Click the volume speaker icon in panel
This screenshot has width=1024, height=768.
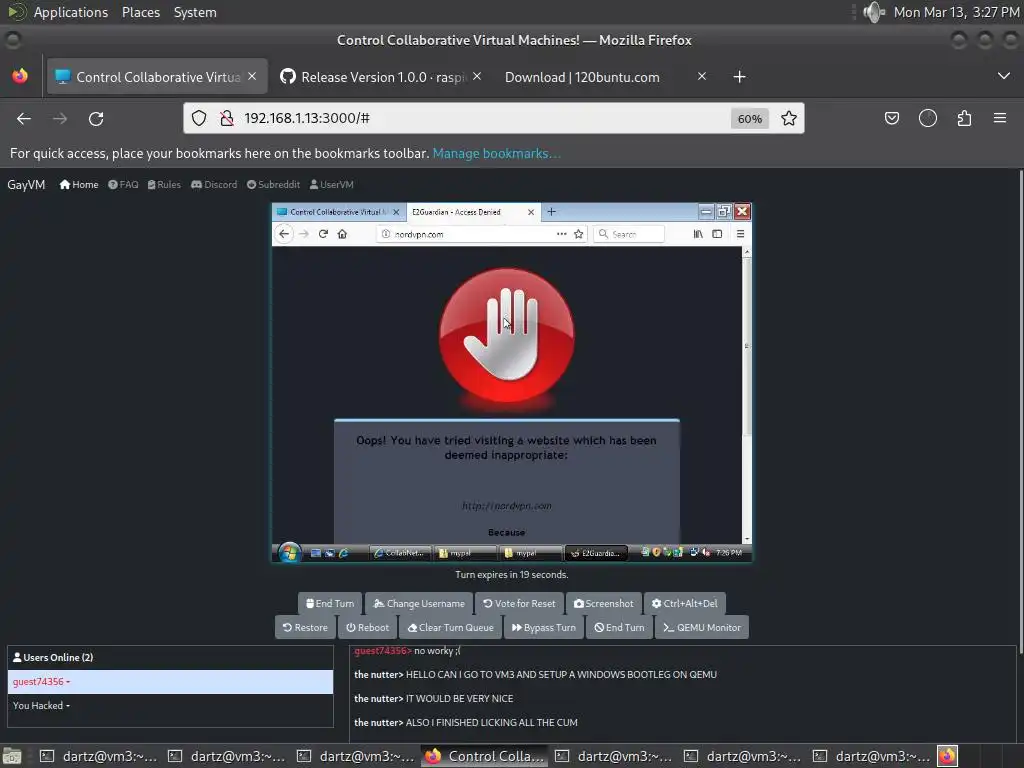coord(873,12)
